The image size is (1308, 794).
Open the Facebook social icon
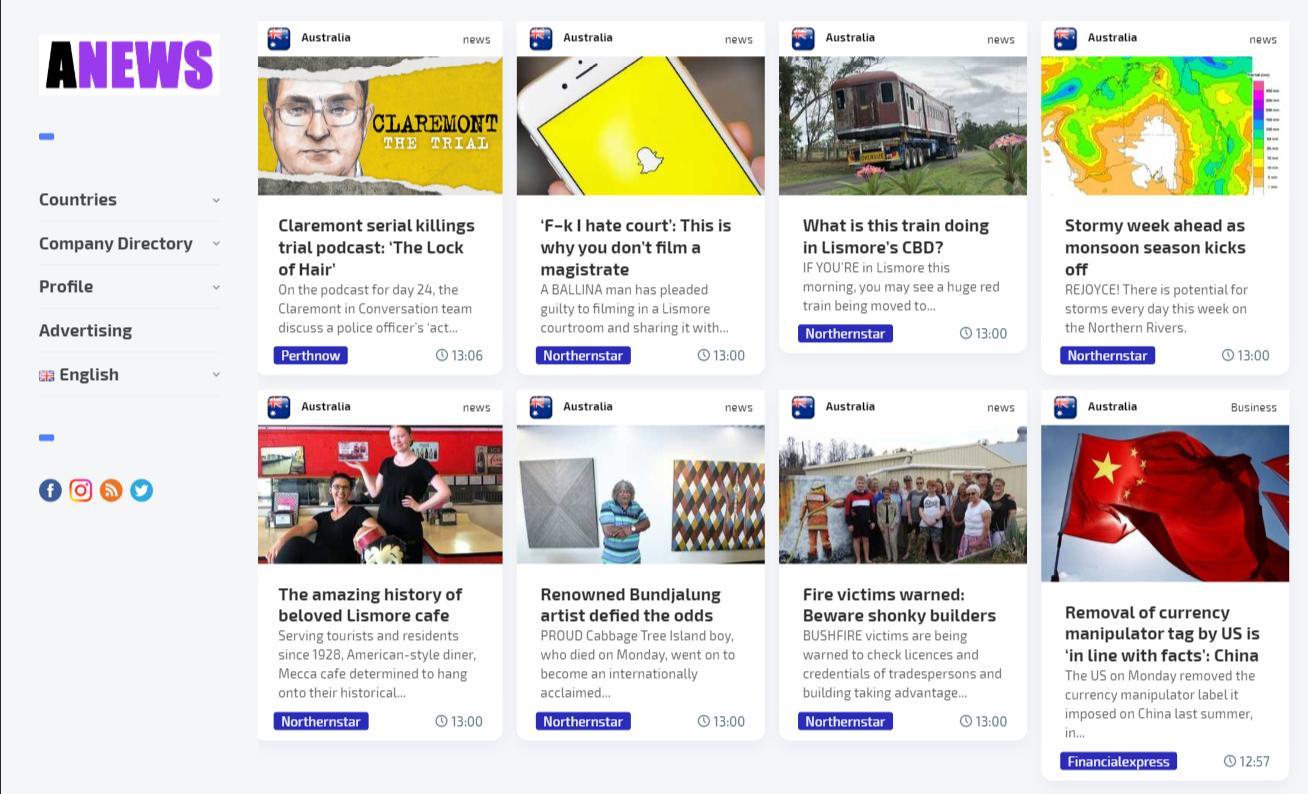click(50, 490)
